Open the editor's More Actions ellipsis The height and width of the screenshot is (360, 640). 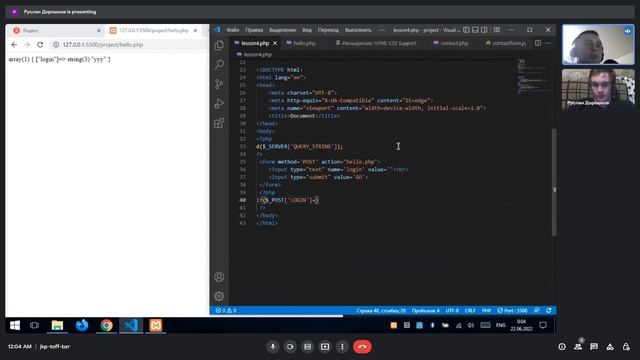[x=548, y=43]
